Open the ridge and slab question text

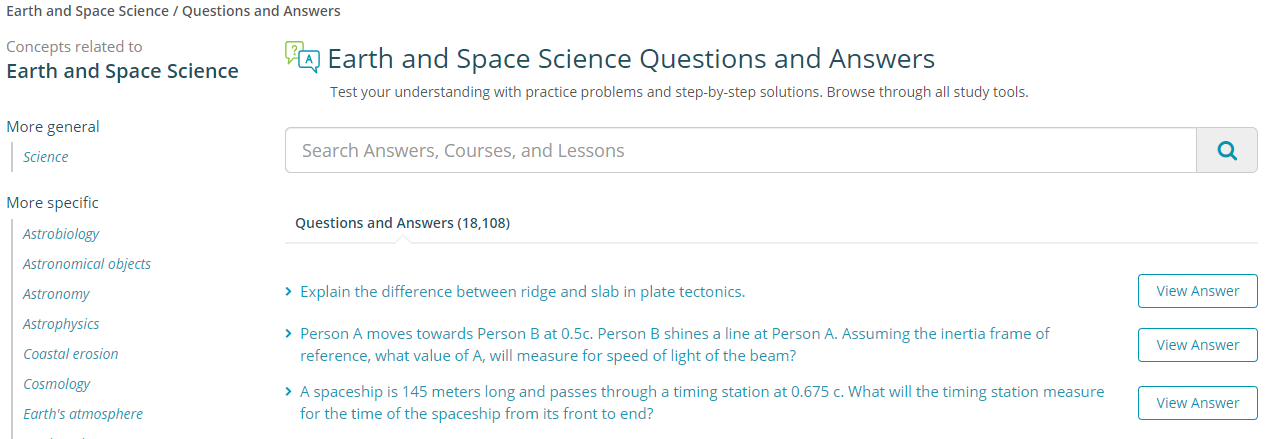point(523,292)
